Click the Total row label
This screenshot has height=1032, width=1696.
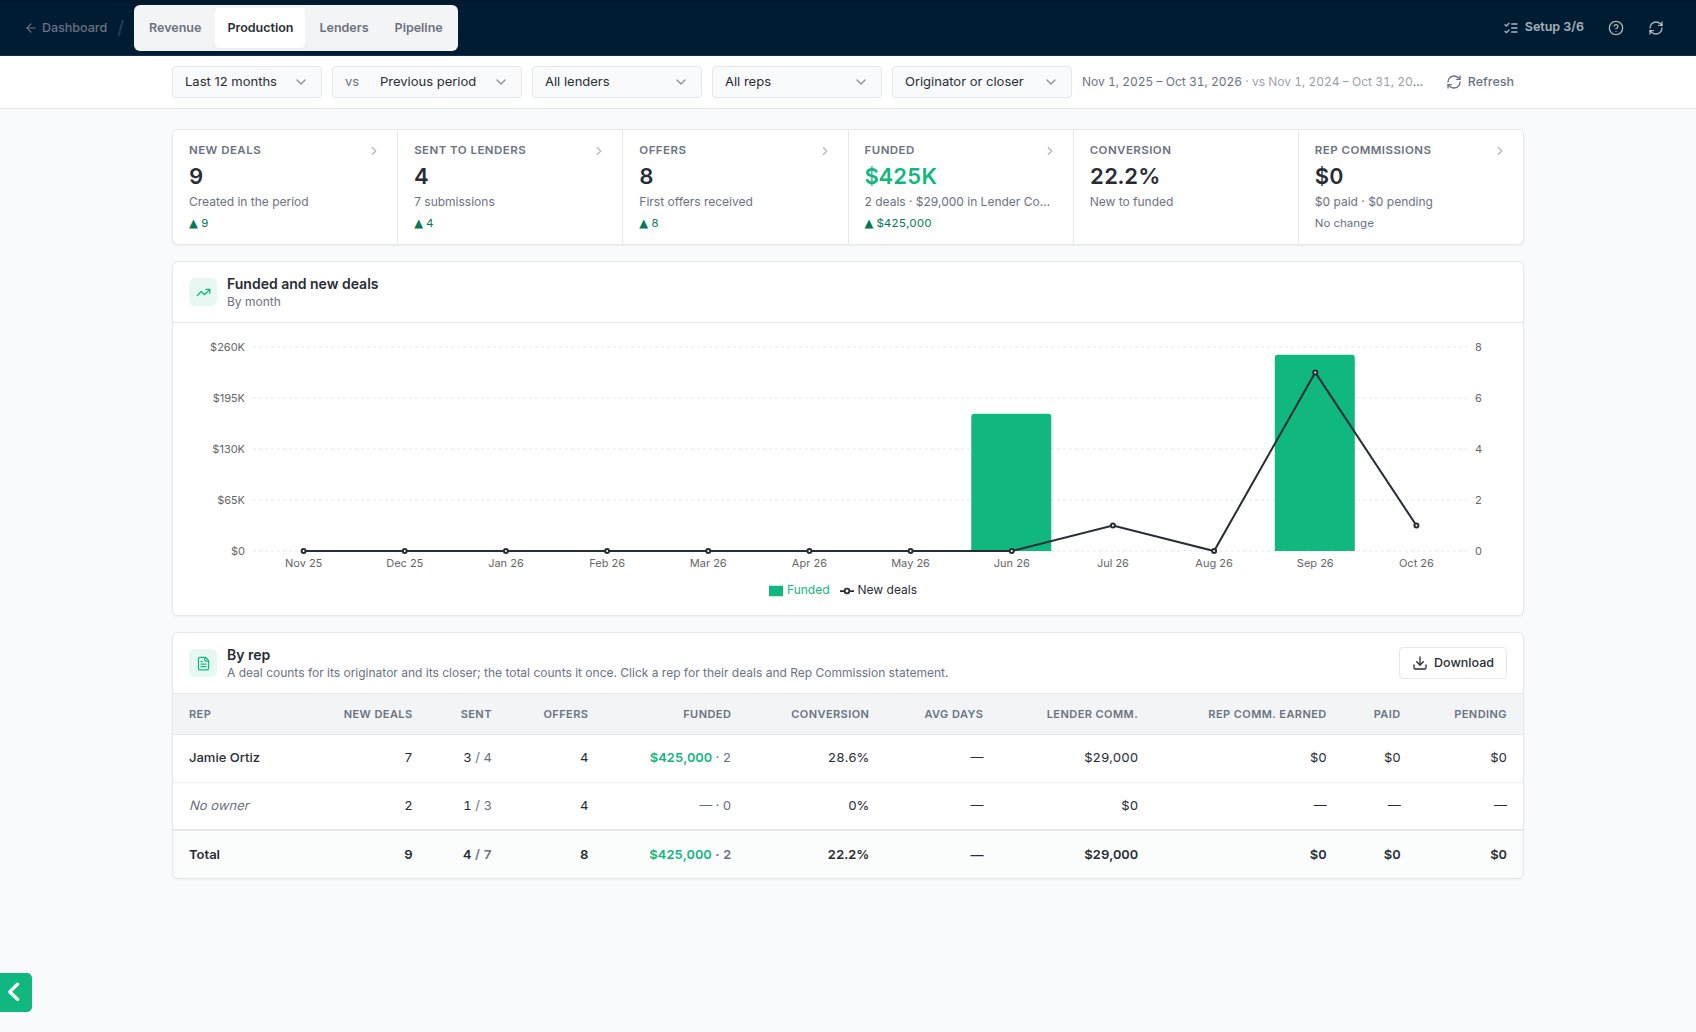(x=204, y=855)
